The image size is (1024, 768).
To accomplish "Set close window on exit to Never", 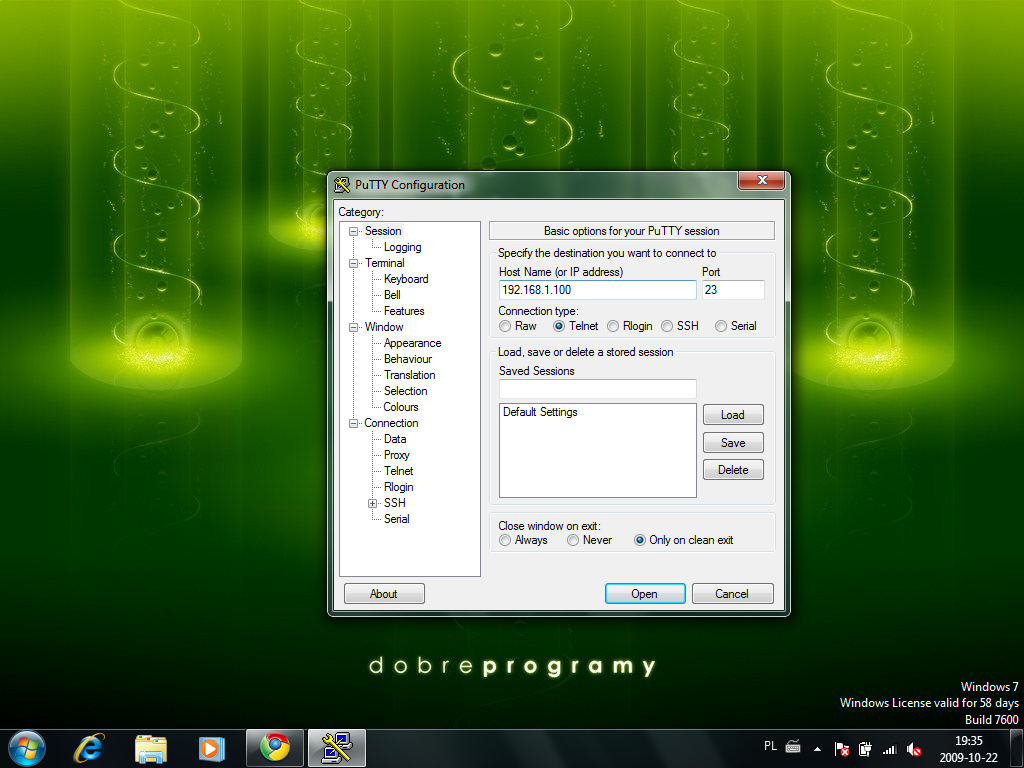I will (573, 540).
